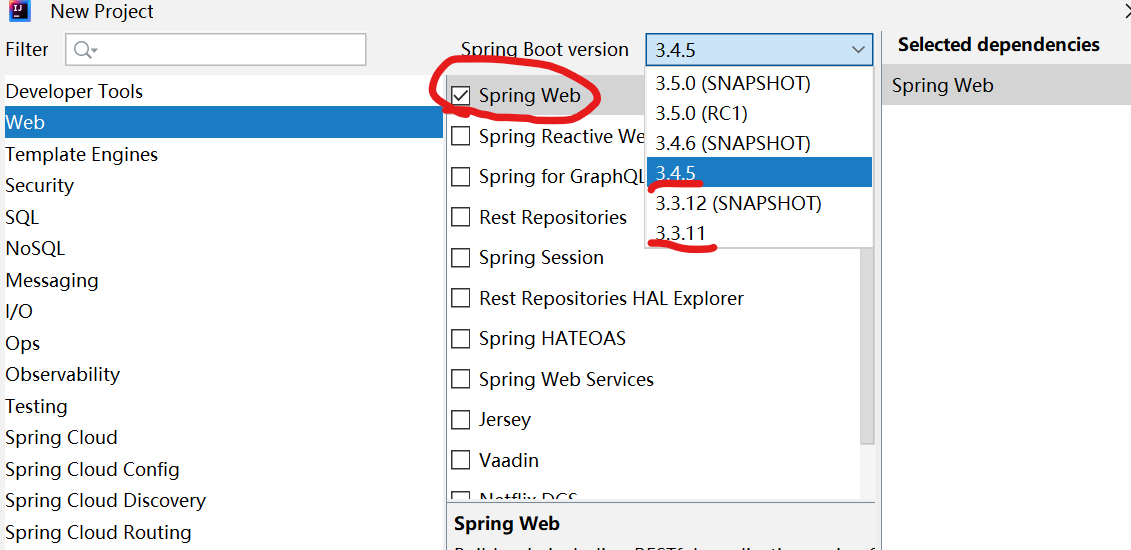Click the Selected dependencies header
The width and height of the screenshot is (1131, 550).
tap(998, 45)
